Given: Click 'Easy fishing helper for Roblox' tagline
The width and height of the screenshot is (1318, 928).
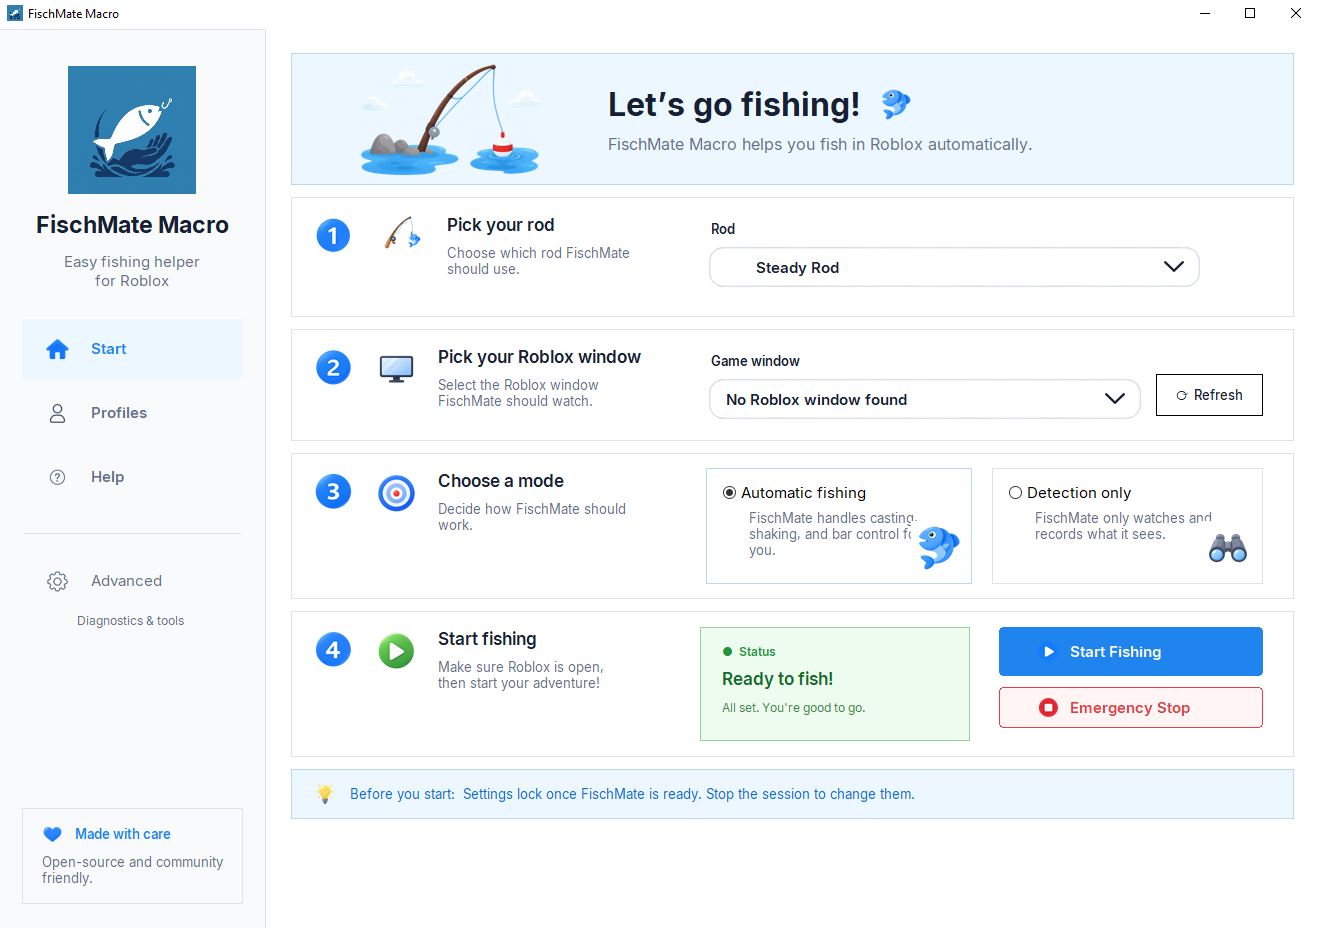Looking at the screenshot, I should pyautogui.click(x=132, y=271).
